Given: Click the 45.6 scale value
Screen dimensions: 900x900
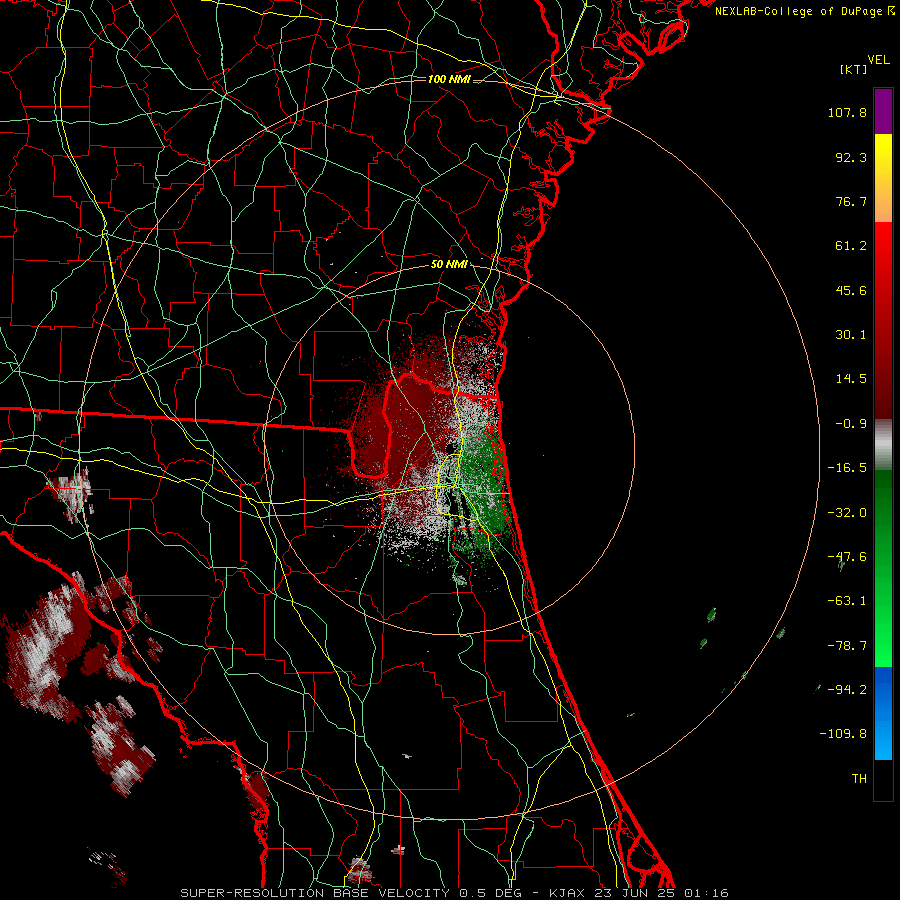Looking at the screenshot, I should 851,290.
